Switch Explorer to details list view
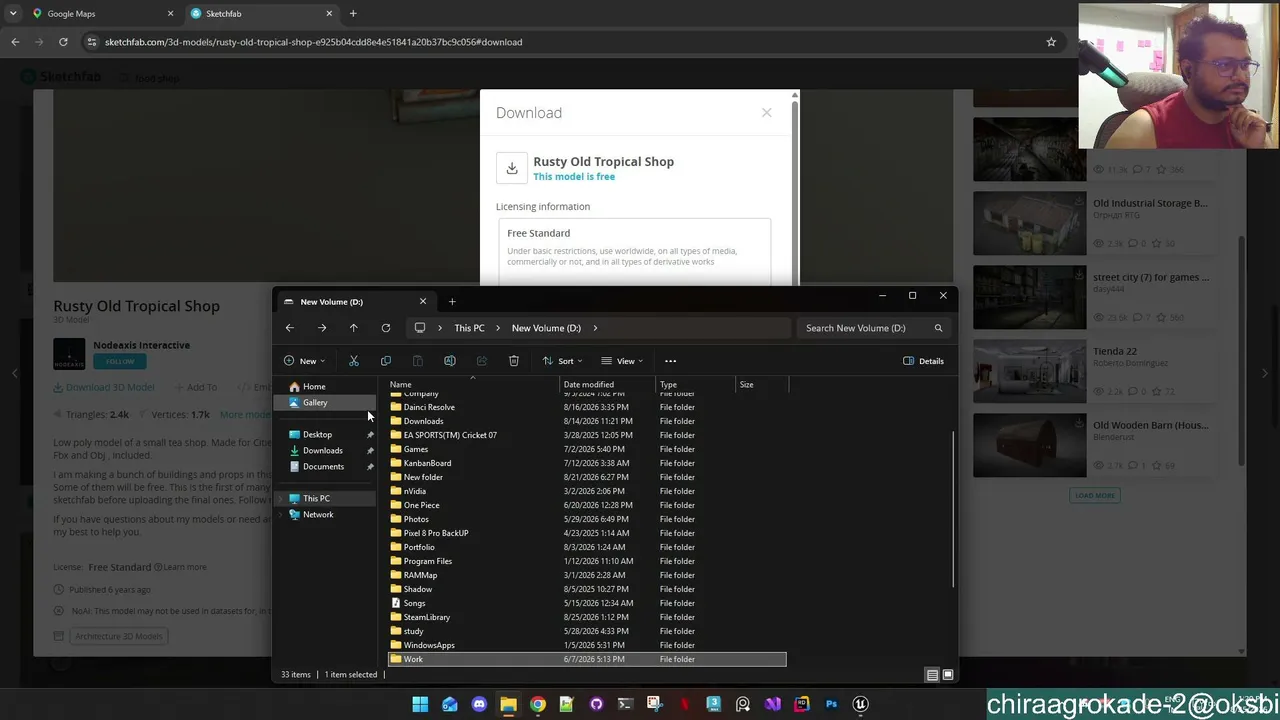 (932, 675)
